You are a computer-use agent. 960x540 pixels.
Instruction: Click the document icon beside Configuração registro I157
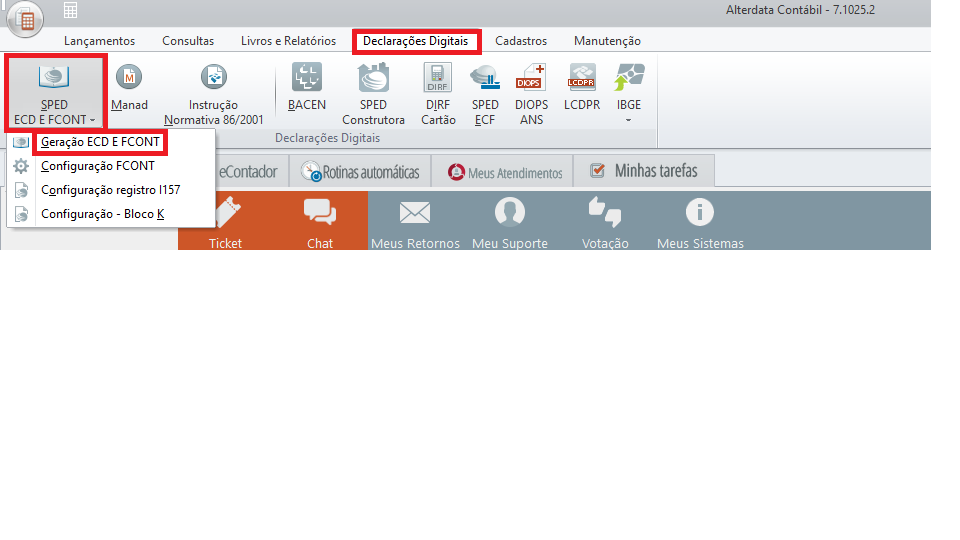pos(21,190)
